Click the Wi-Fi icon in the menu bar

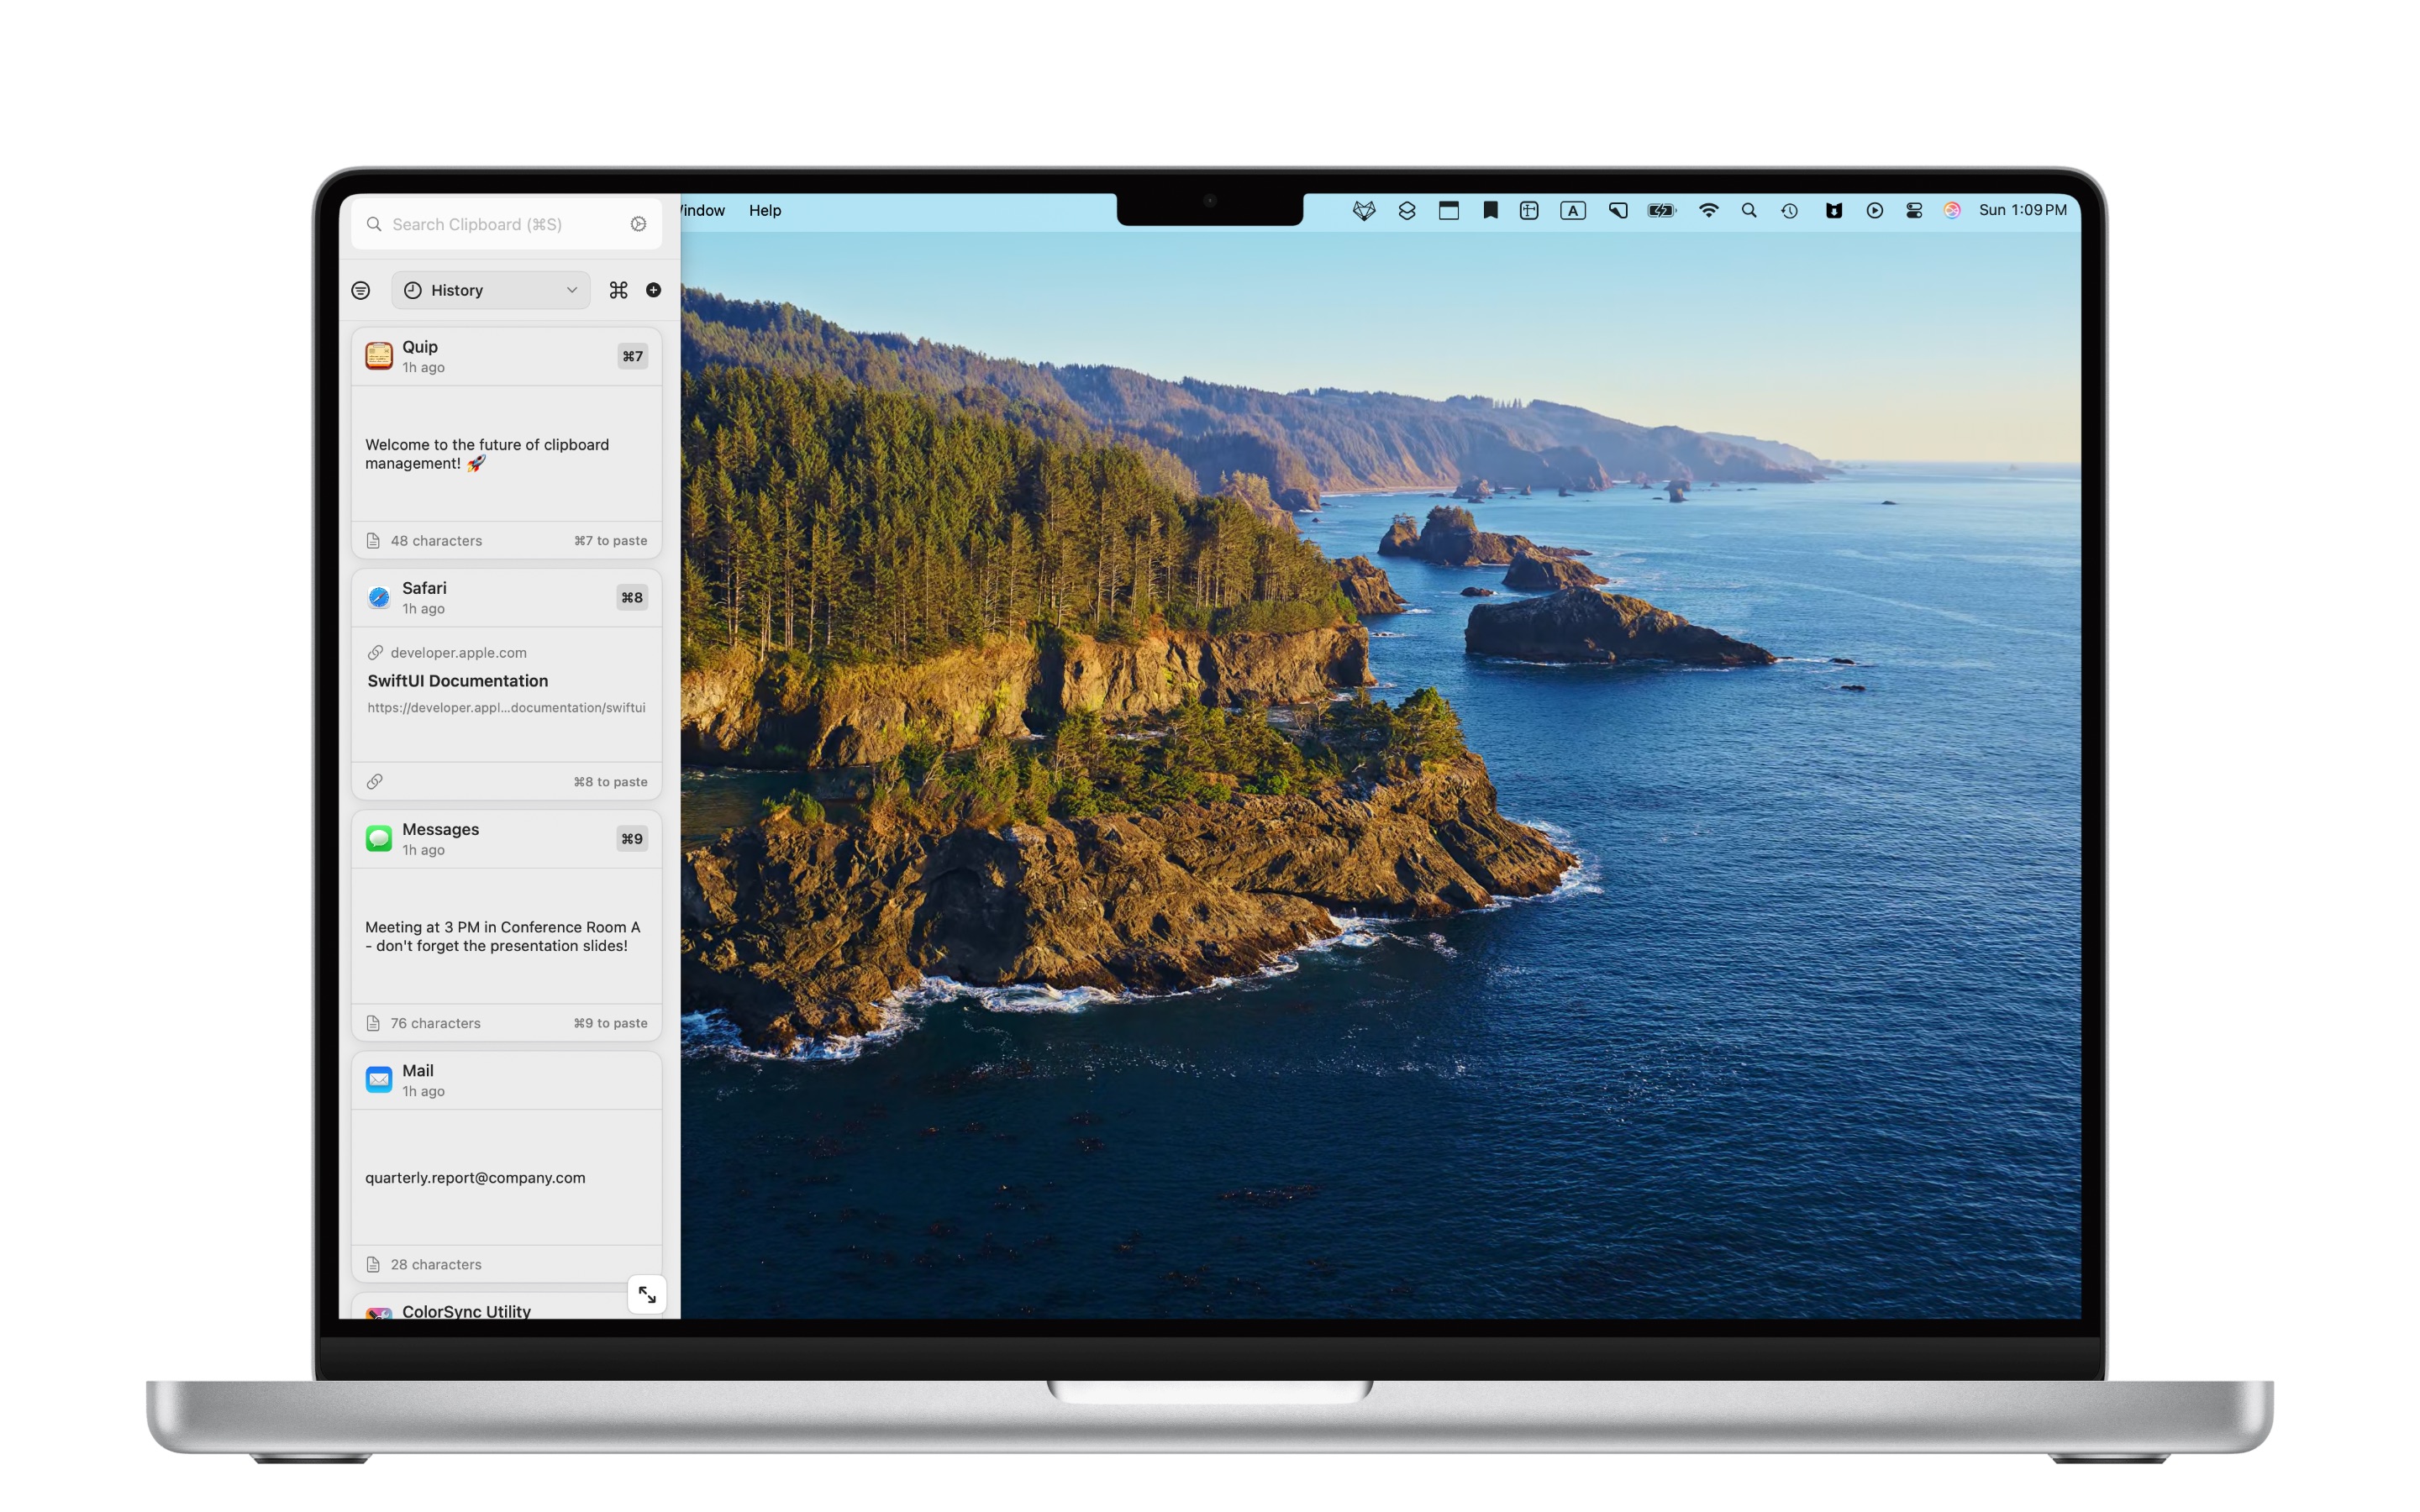(1708, 210)
